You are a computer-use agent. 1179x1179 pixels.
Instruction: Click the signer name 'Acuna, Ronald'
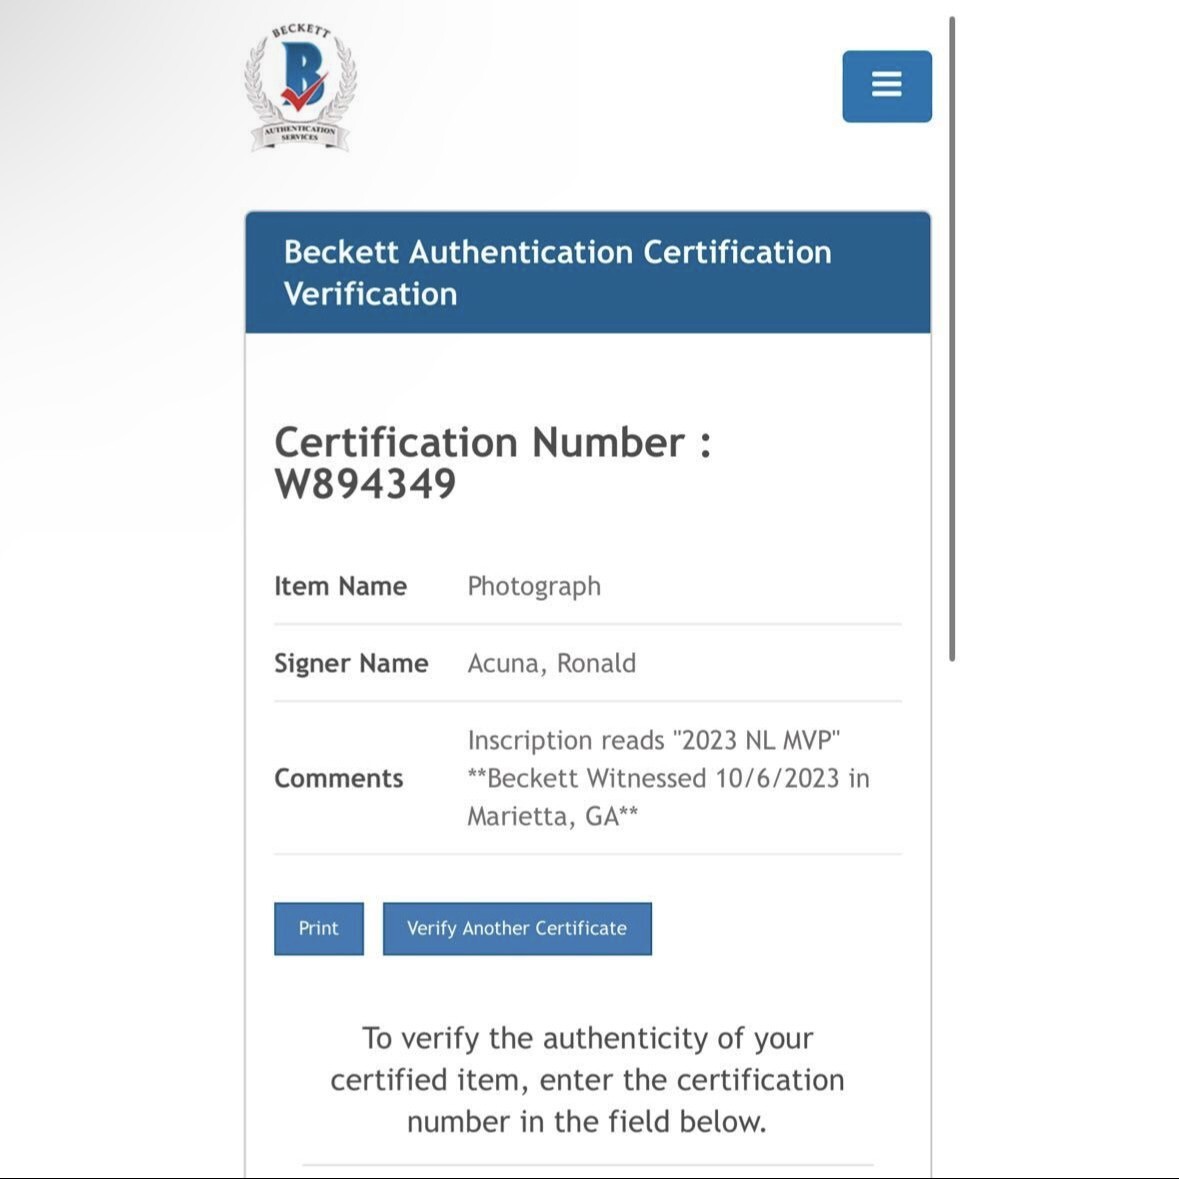coord(552,663)
